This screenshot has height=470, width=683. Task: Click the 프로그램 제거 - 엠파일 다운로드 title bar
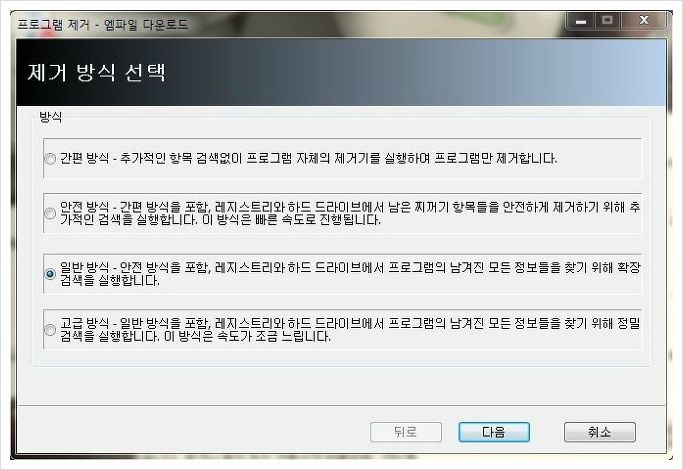point(103,24)
